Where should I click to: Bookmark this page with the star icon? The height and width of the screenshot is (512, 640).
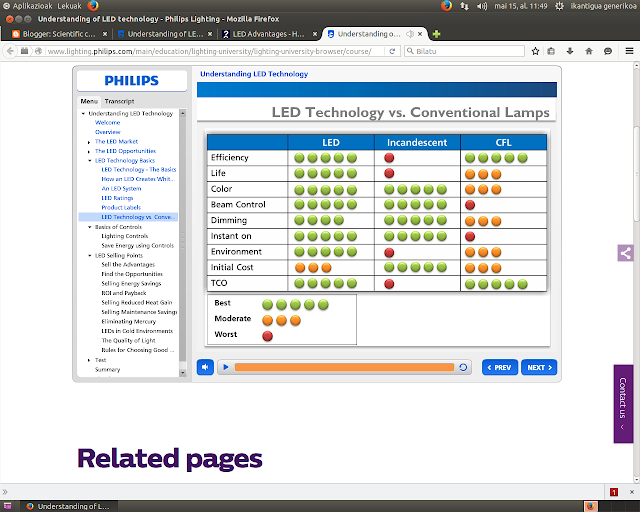[x=535, y=51]
